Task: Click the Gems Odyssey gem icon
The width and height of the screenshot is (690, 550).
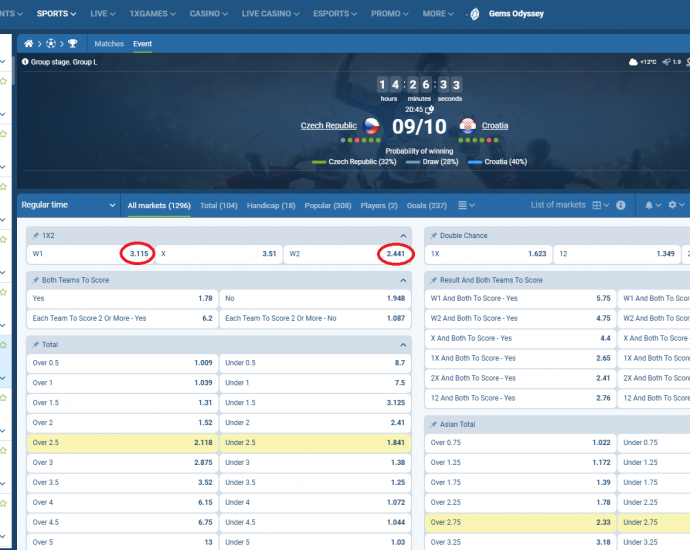Action: [x=475, y=14]
